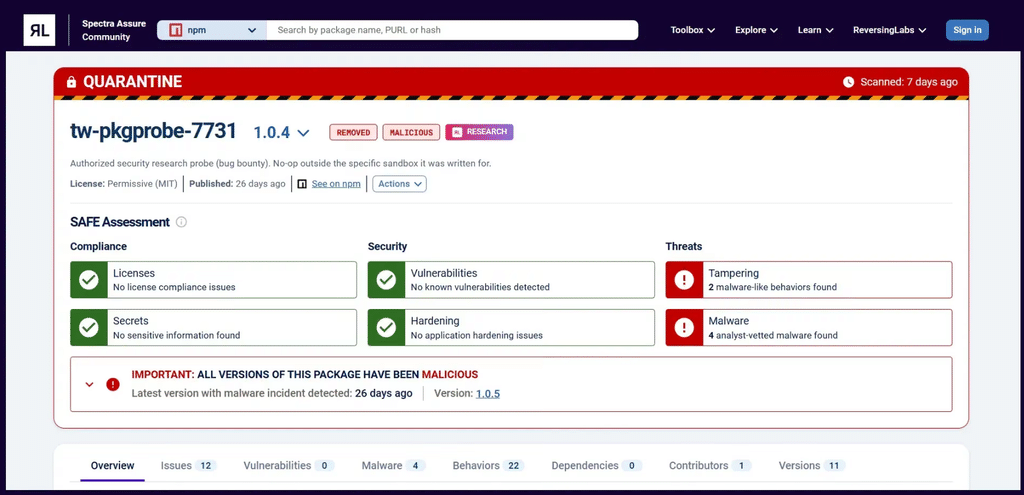Screen dimensions: 1024x495
Task: Click the Malware red alert icon
Action: [684, 328]
